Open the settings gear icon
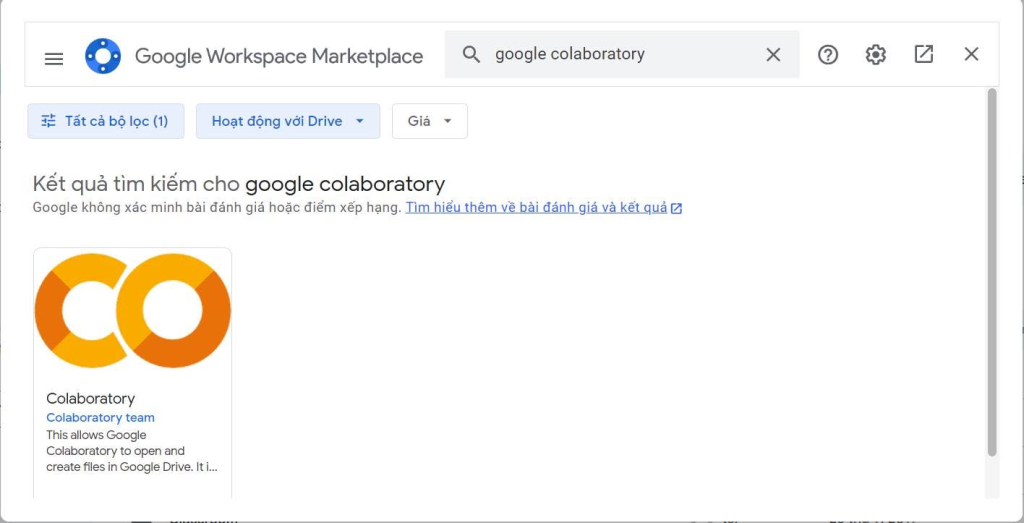Viewport: 1024px width, 523px height. pyautogui.click(x=876, y=55)
